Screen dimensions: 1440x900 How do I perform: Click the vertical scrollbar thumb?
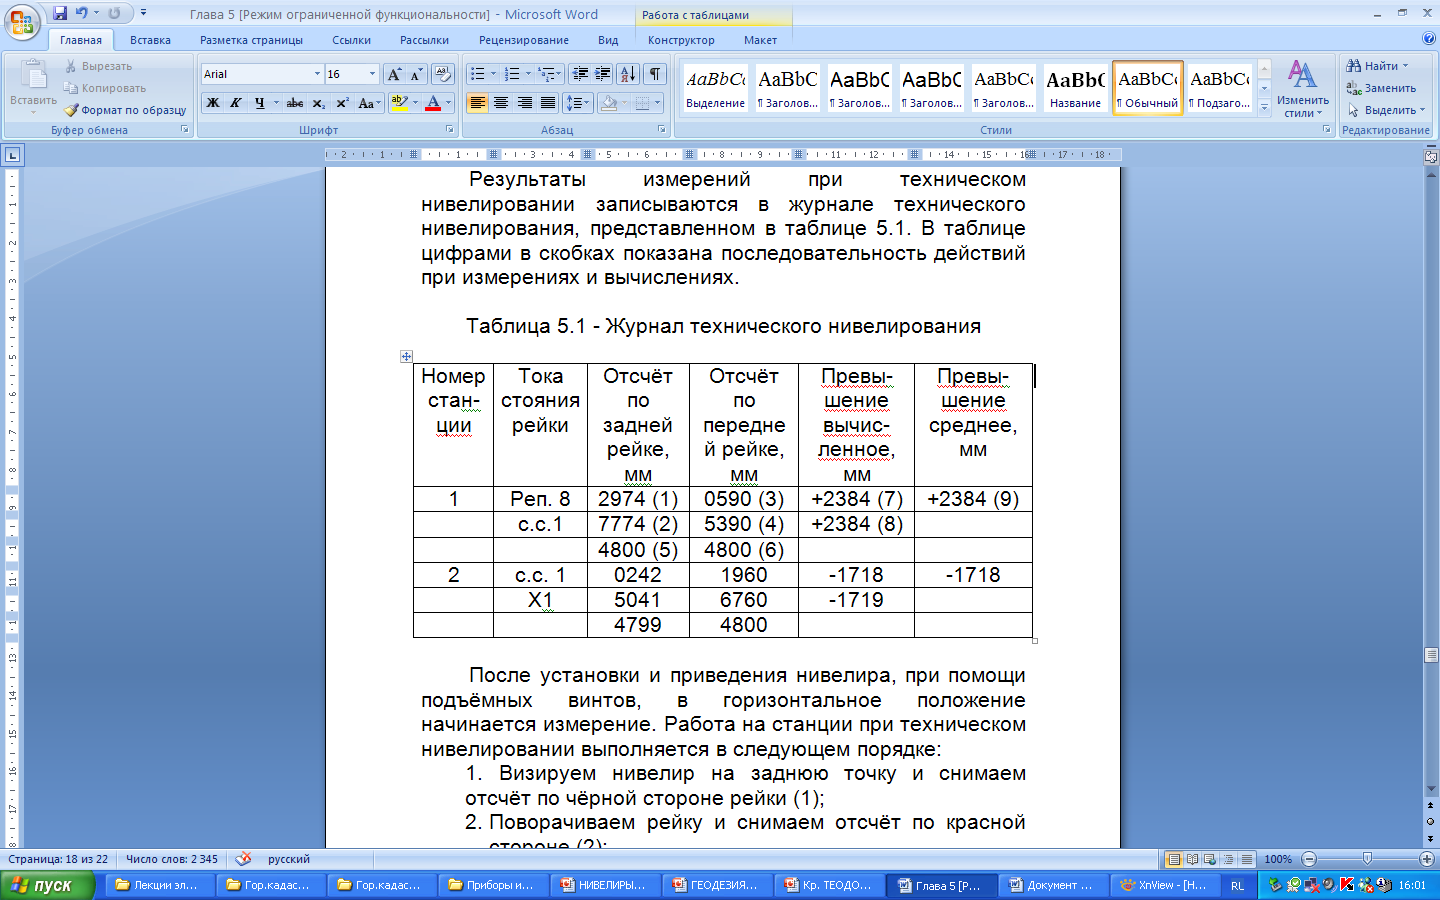click(x=1430, y=655)
